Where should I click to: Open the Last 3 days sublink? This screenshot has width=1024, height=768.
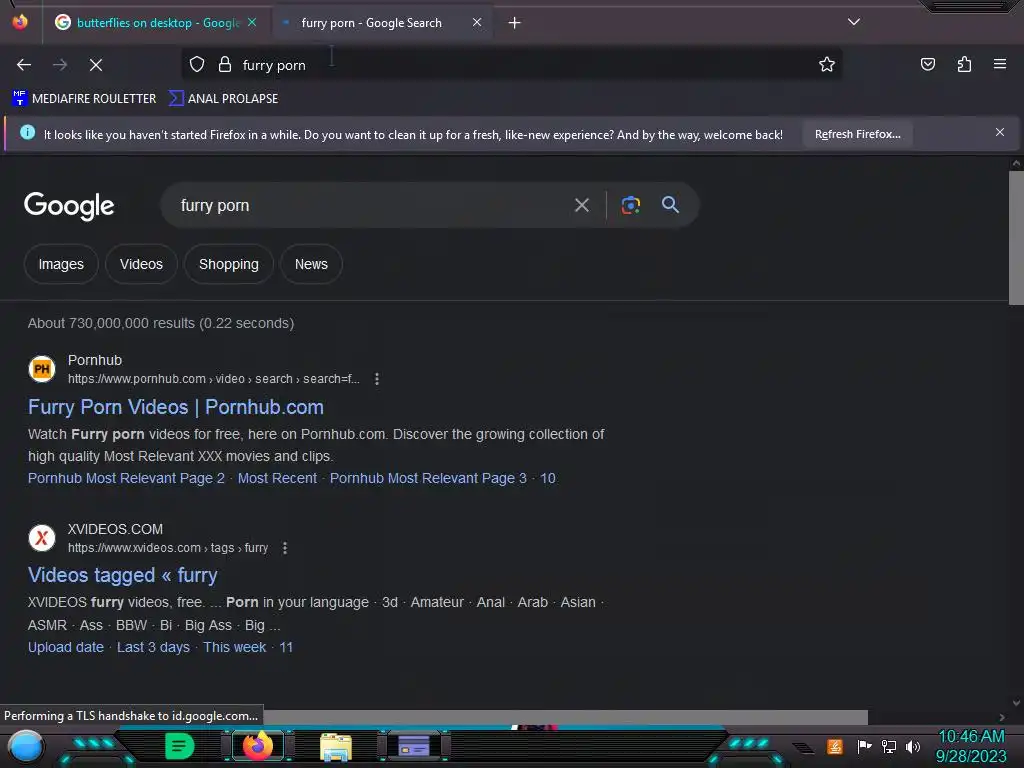(x=153, y=647)
